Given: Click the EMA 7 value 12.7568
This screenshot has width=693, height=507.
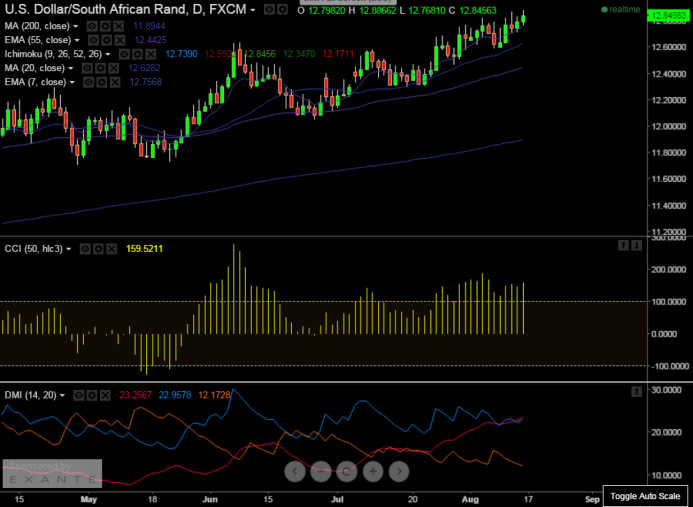Looking at the screenshot, I should click(x=146, y=82).
